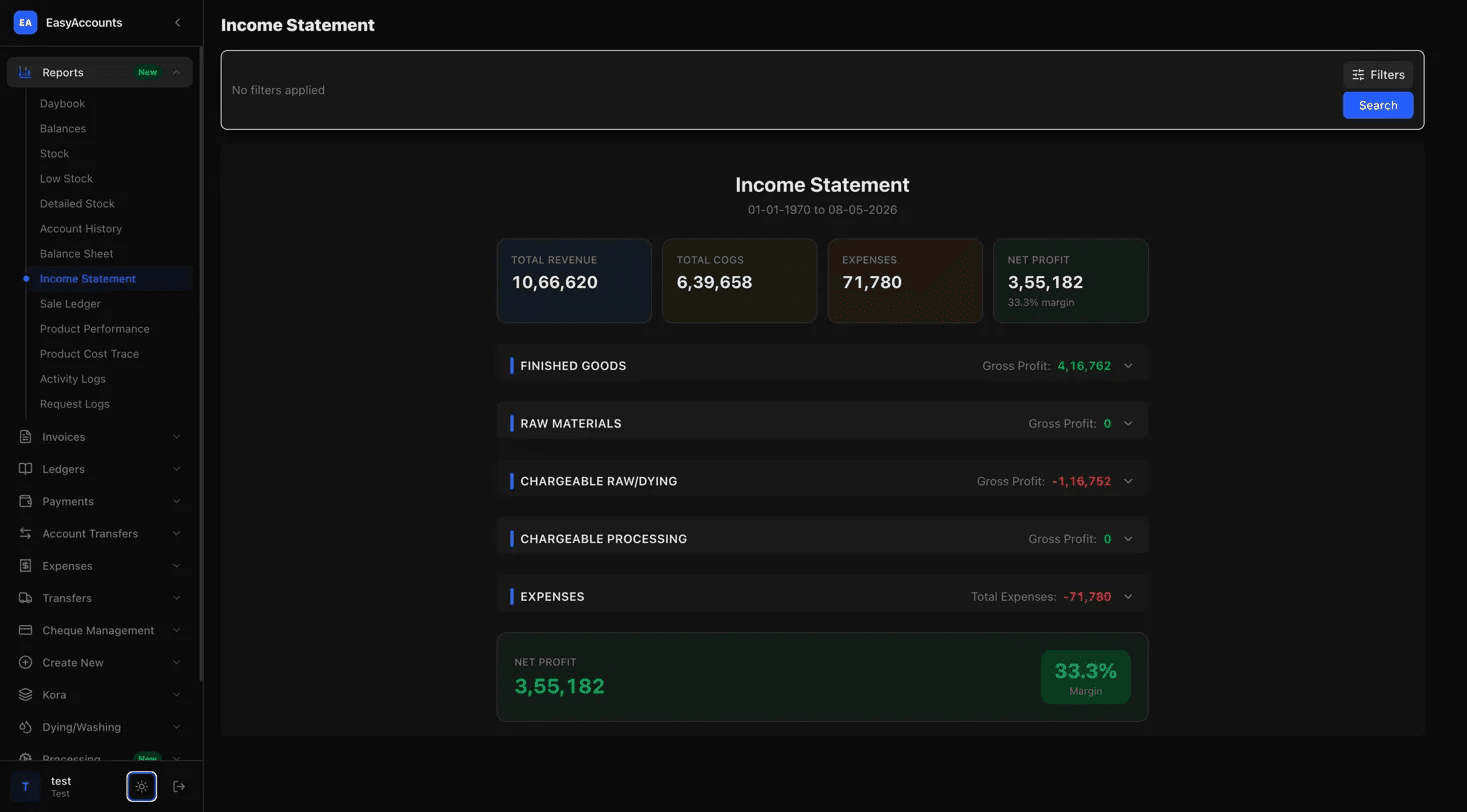The image size is (1467, 812).
Task: Toggle the light/dark theme sun button
Action: (x=141, y=787)
